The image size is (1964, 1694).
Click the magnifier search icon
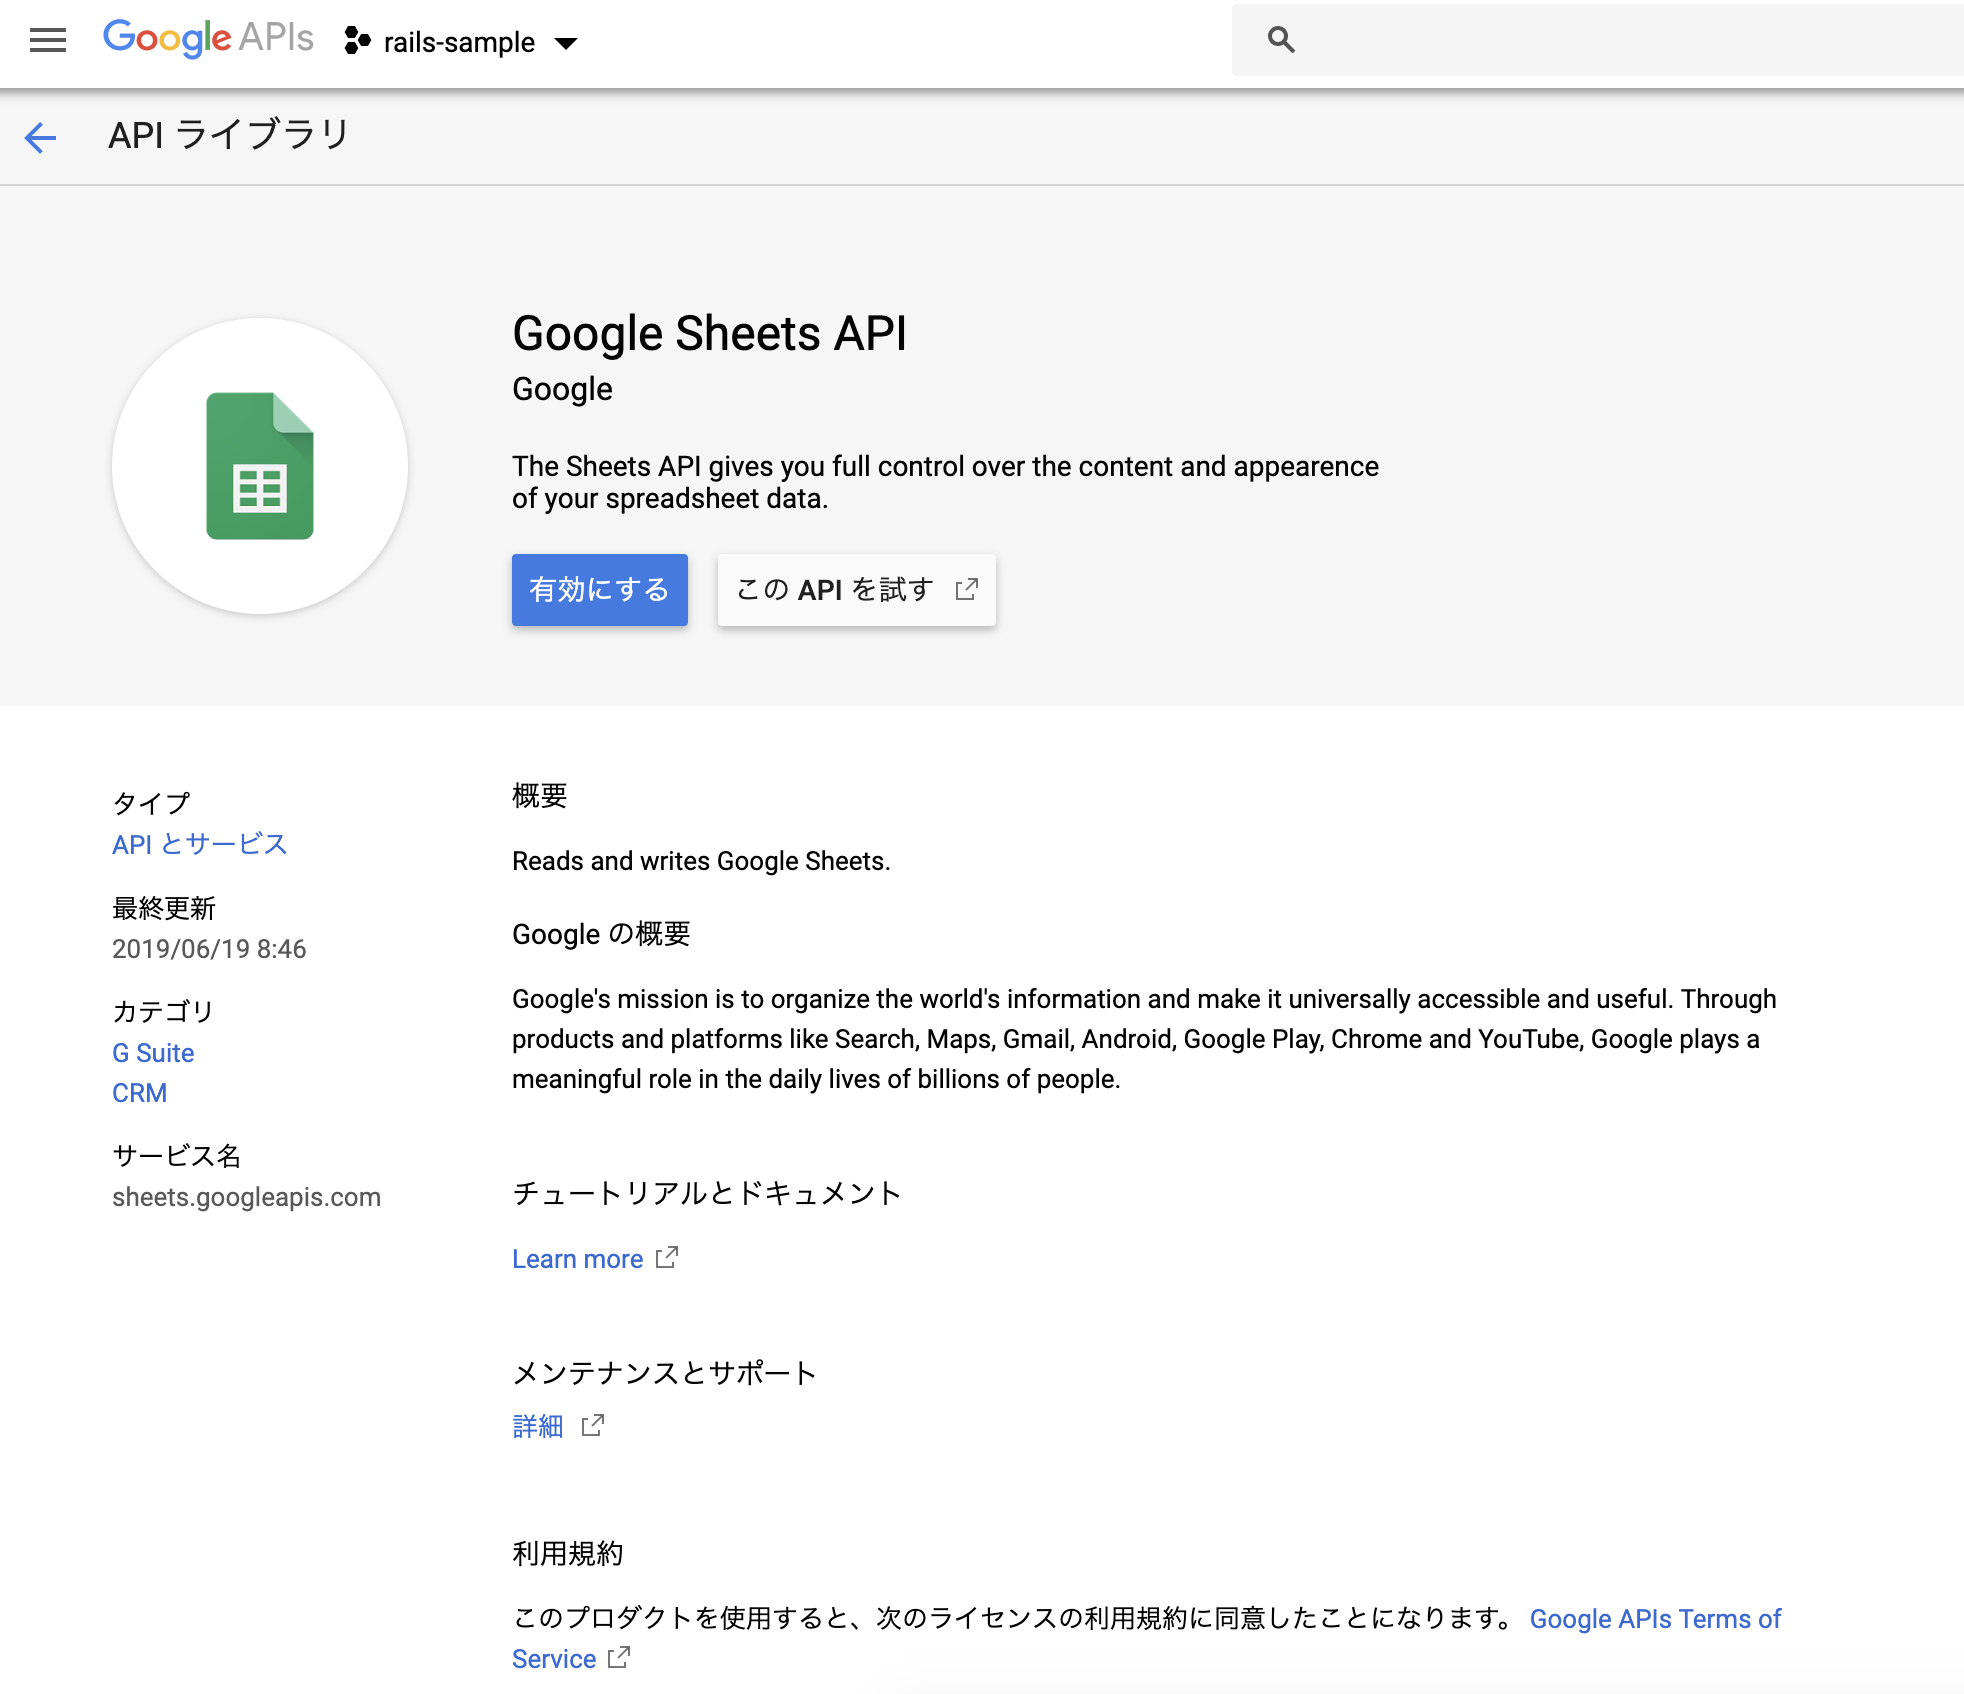pyautogui.click(x=1281, y=40)
